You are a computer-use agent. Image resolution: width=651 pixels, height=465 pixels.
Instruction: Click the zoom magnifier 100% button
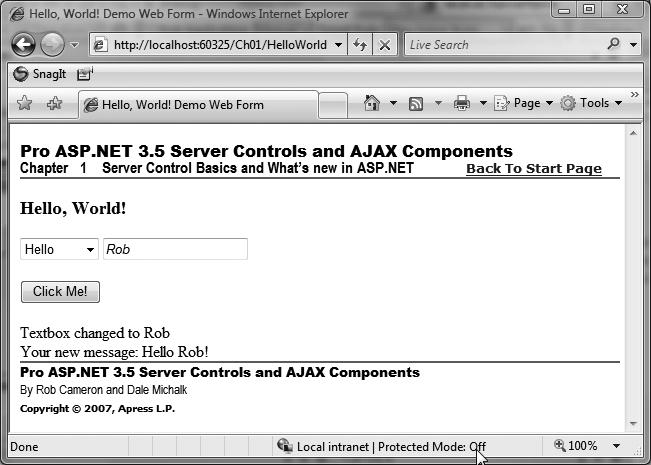[575, 446]
